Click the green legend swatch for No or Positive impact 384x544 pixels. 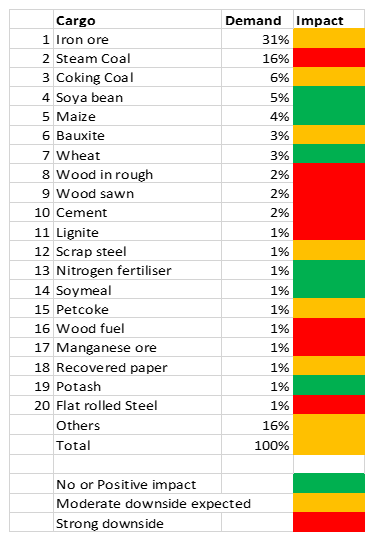[x=329, y=483]
